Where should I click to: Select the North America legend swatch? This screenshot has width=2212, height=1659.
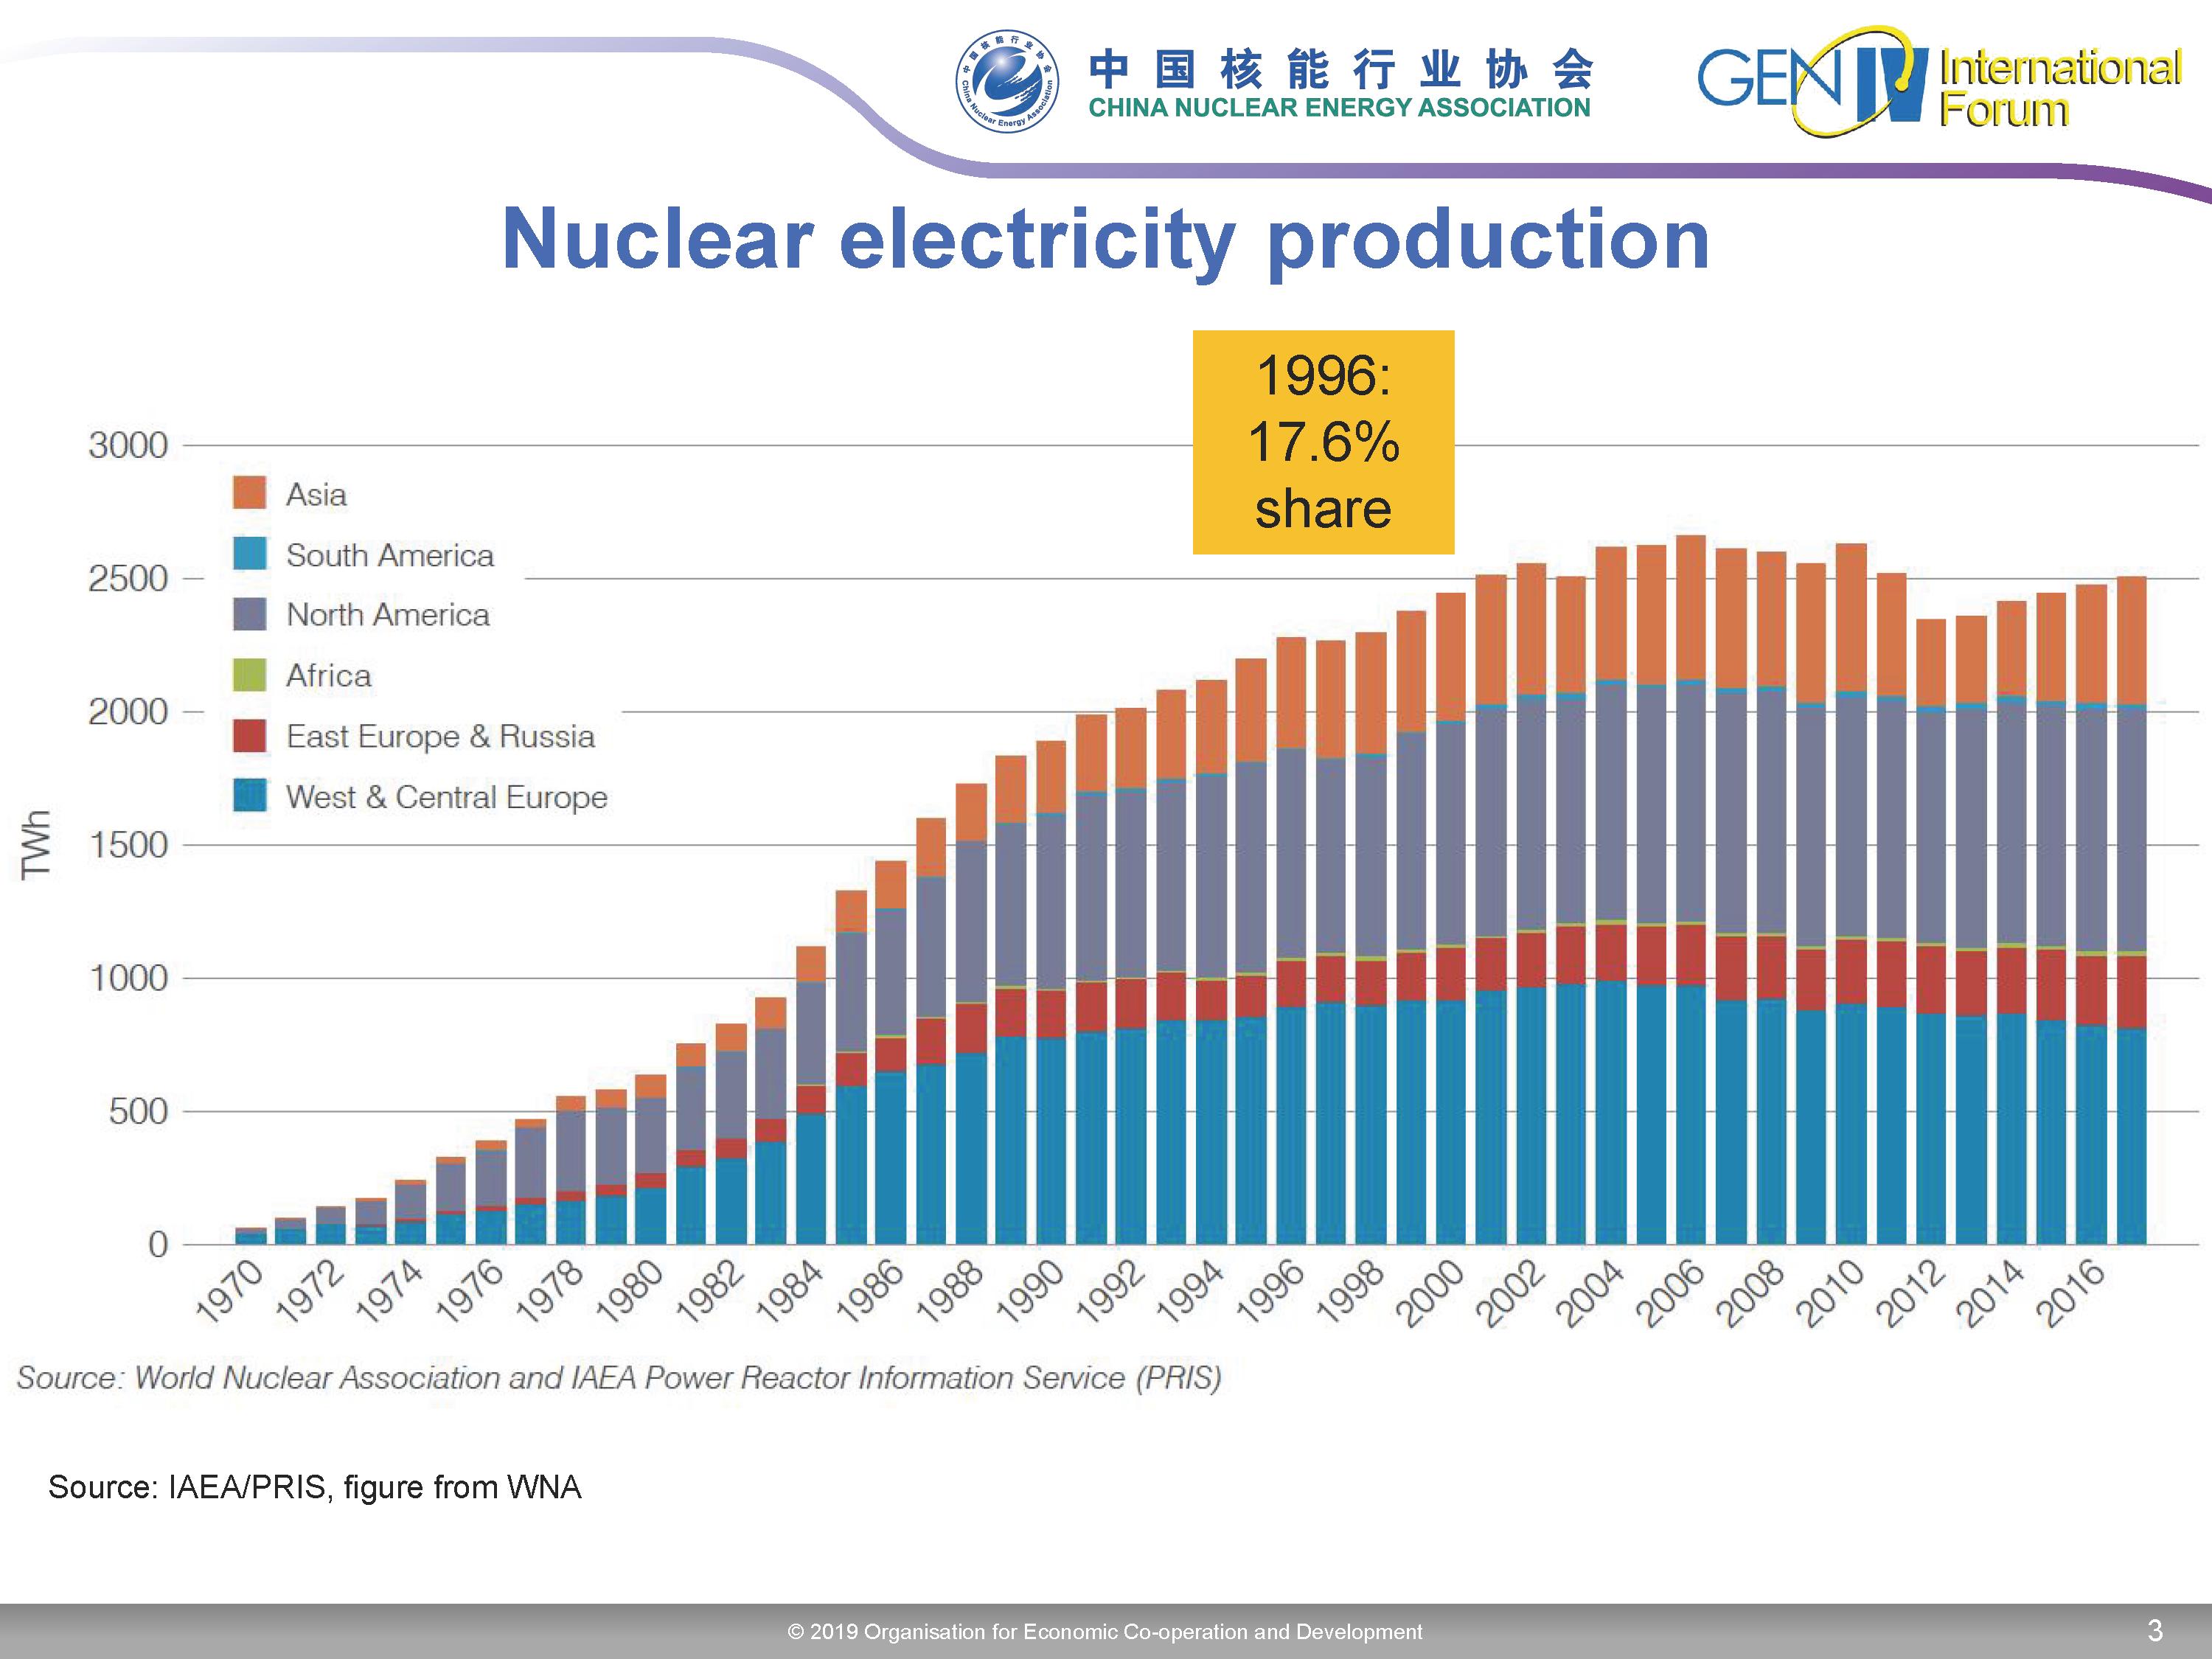click(x=249, y=614)
